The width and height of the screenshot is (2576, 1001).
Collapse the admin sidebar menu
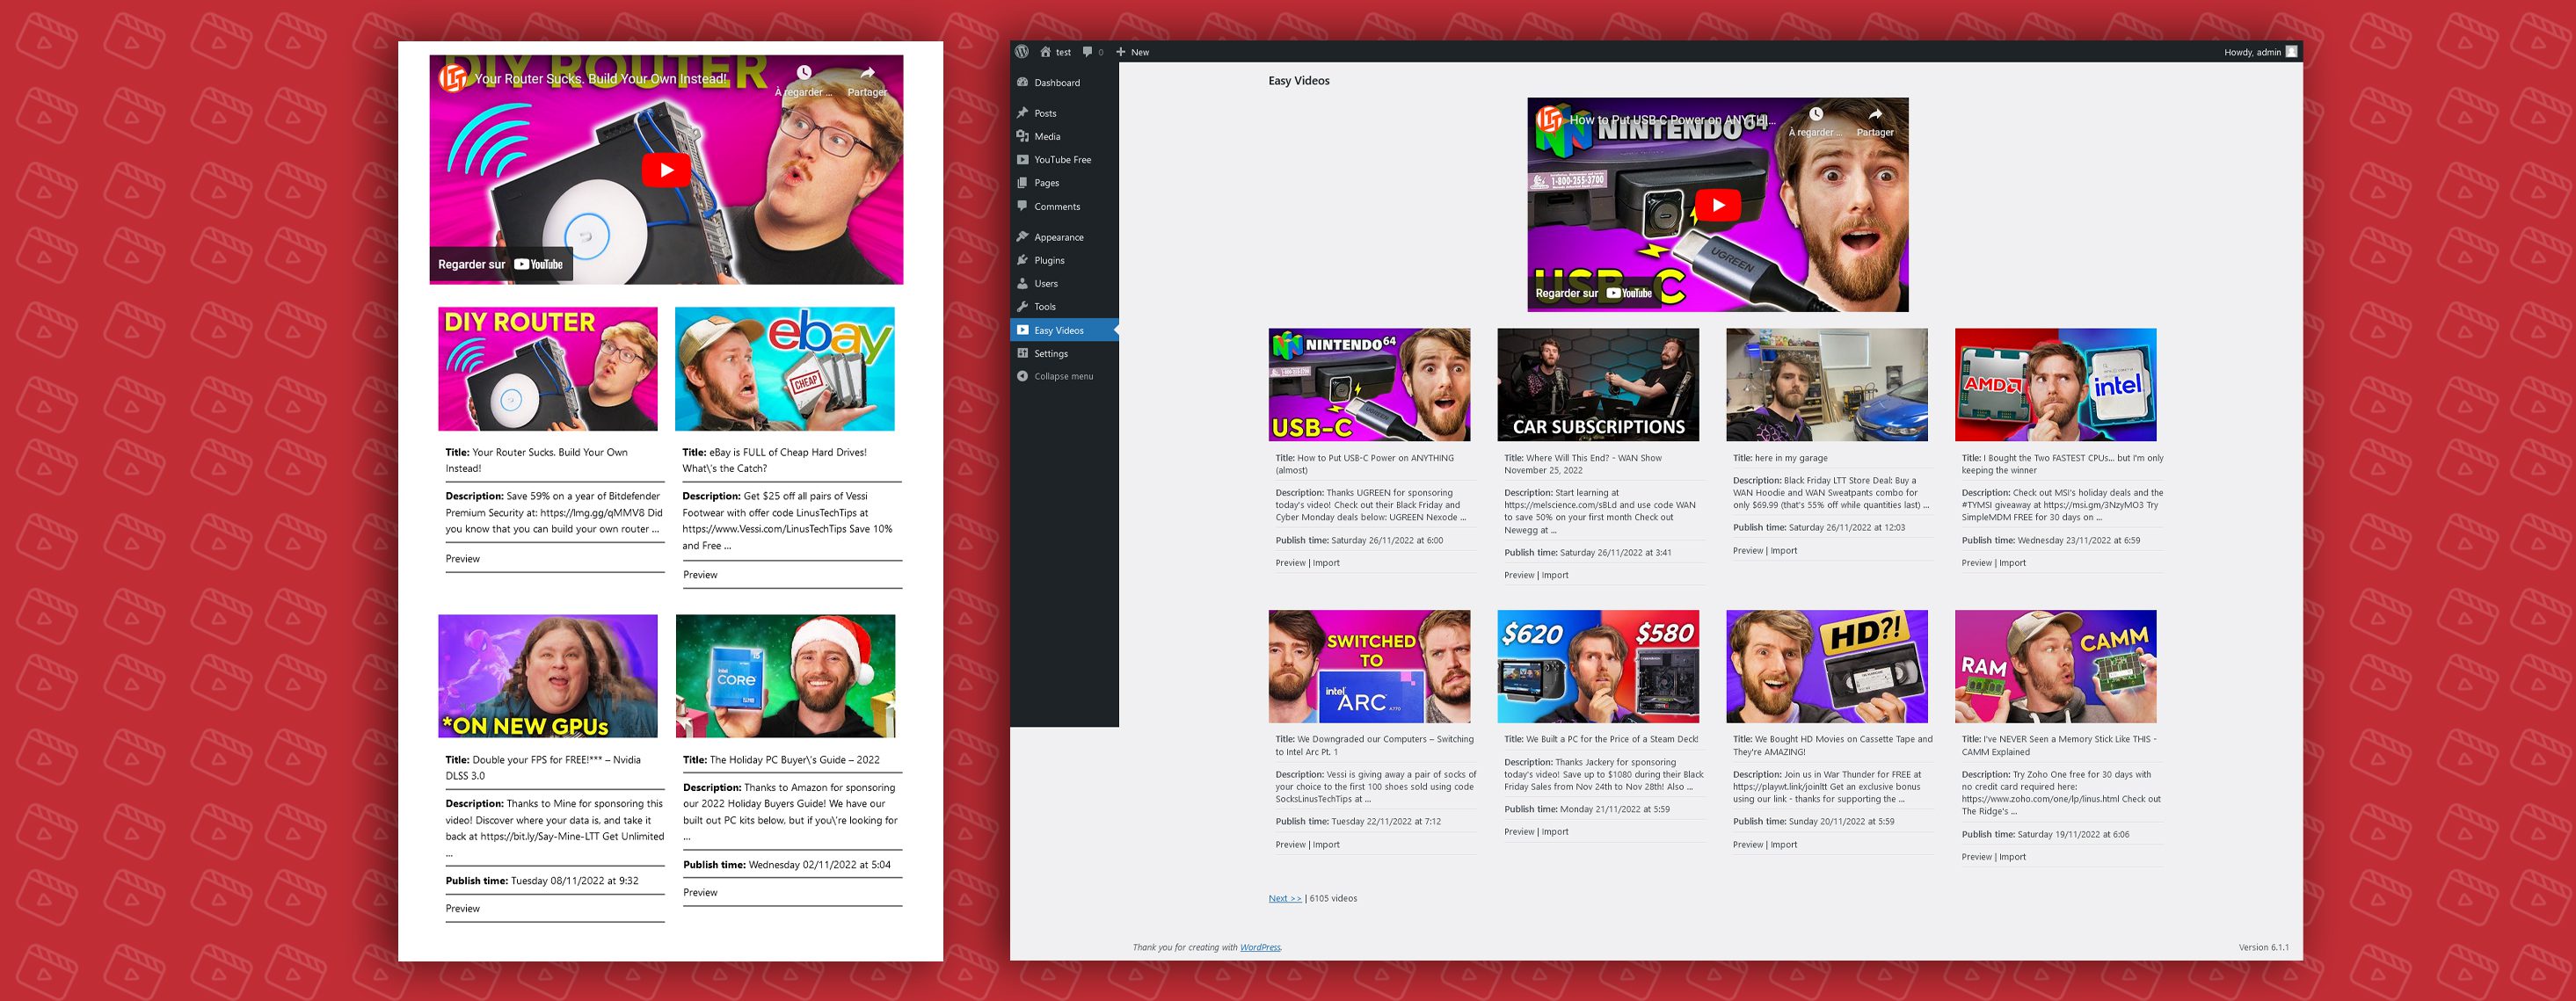(x=1064, y=376)
